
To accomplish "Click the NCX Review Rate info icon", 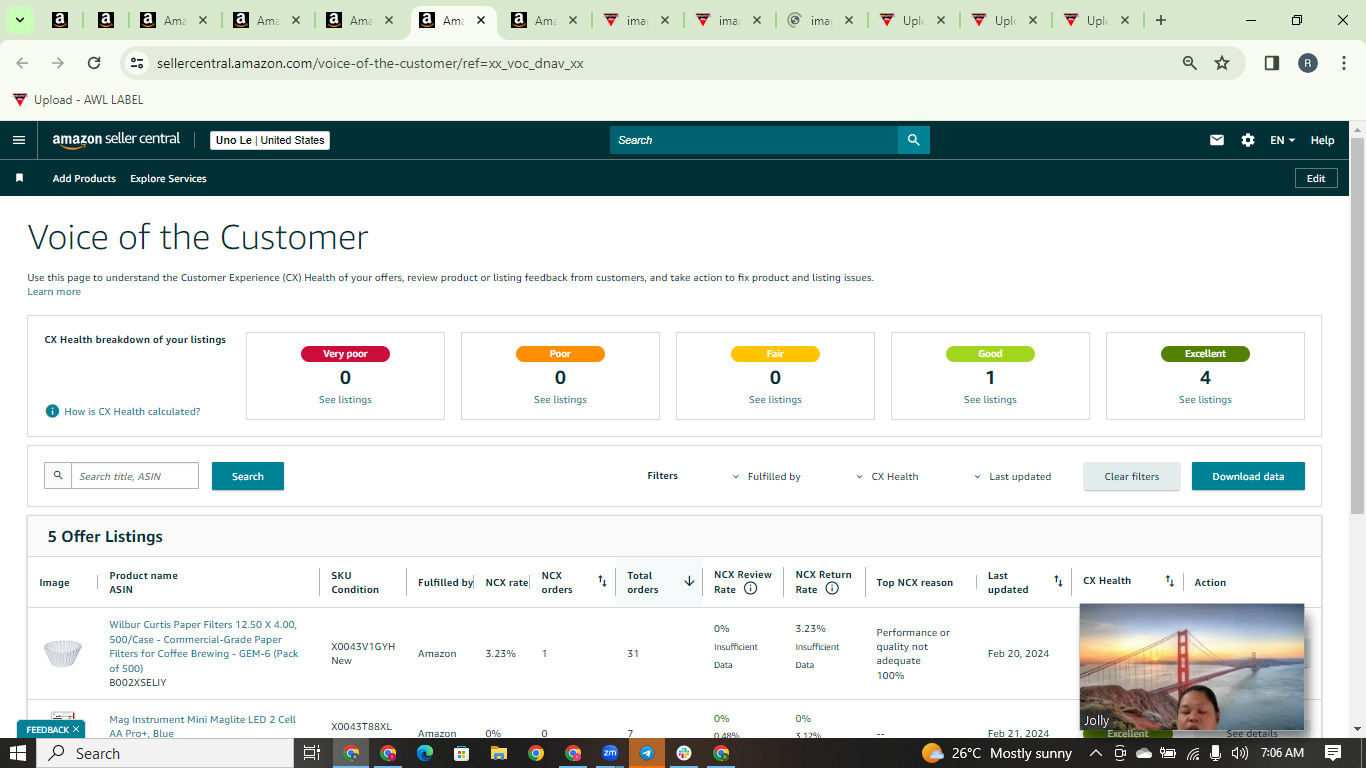I will [x=750, y=589].
